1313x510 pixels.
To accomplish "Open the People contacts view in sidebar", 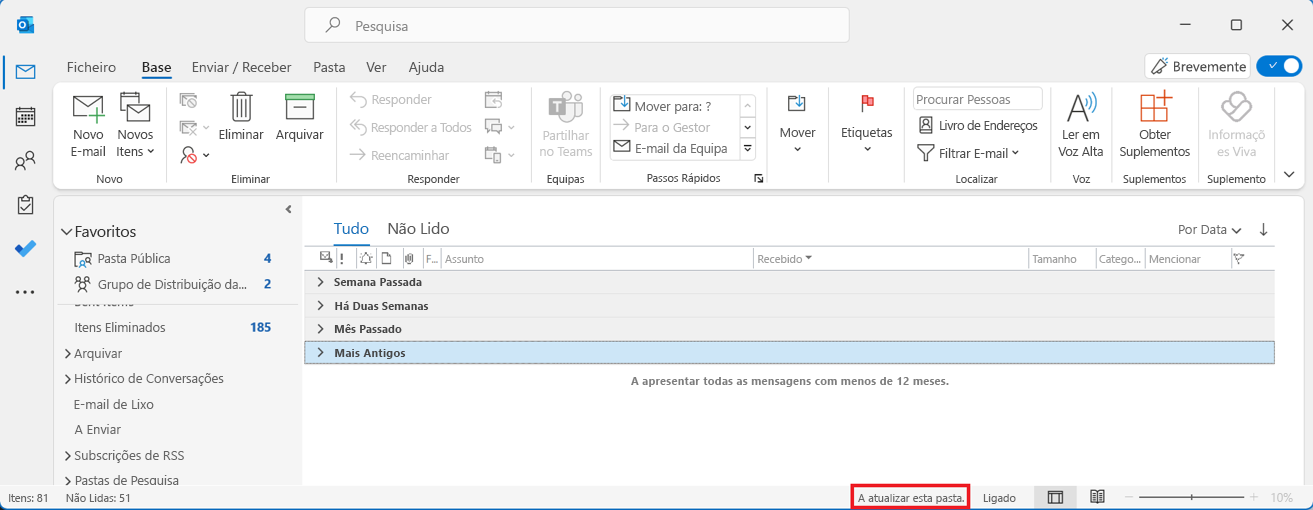I will [x=26, y=160].
